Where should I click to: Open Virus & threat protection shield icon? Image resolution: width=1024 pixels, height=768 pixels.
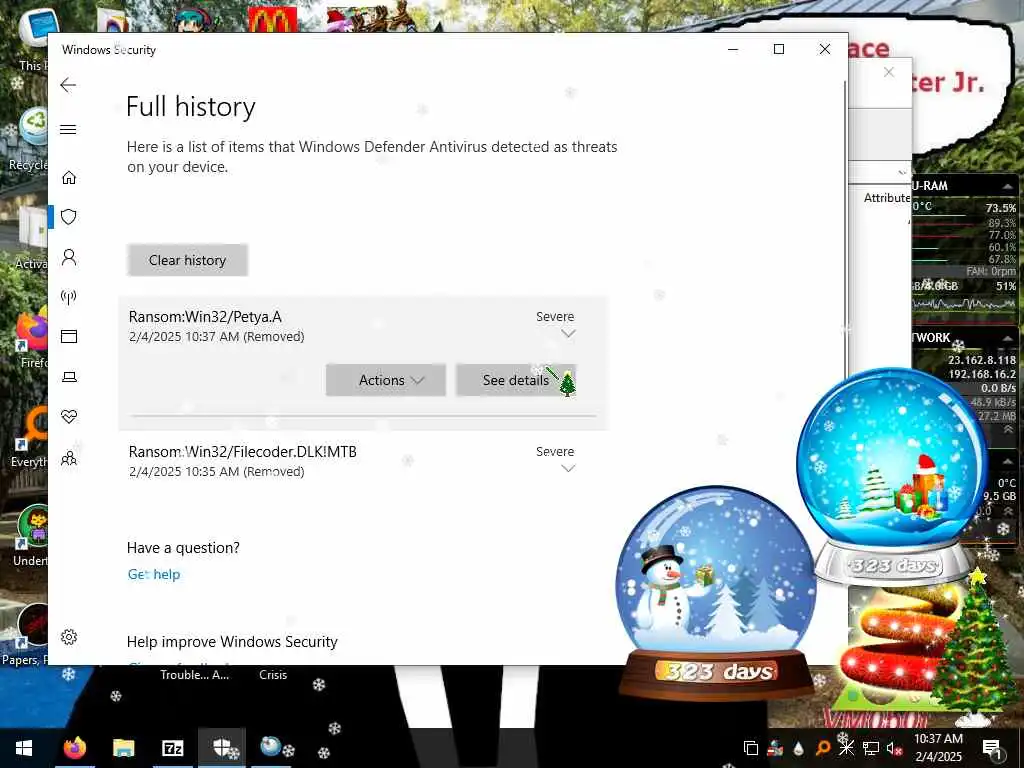(69, 217)
